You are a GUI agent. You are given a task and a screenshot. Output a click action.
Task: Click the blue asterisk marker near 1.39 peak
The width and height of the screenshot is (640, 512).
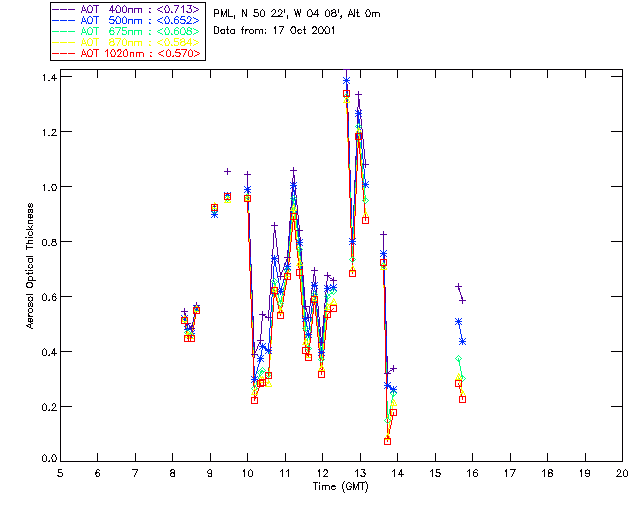point(347,81)
